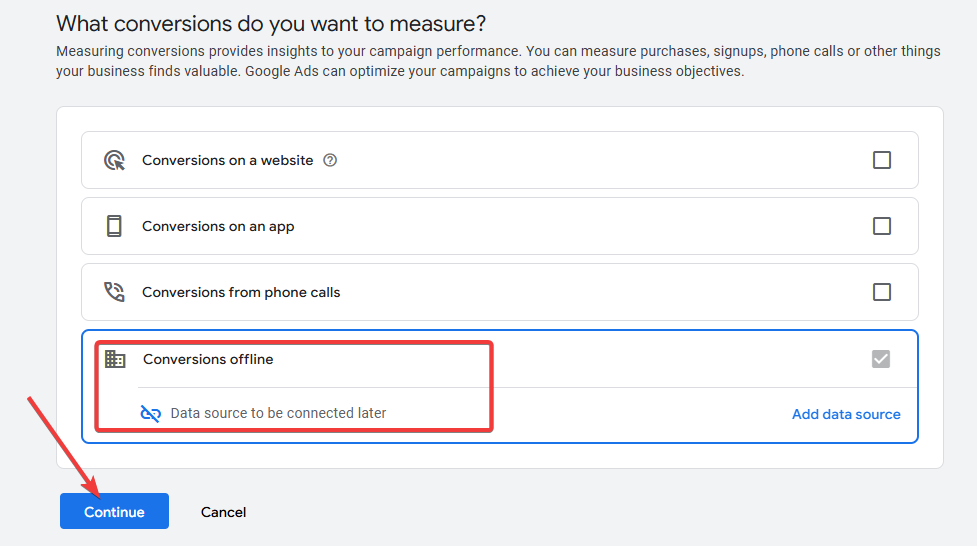Check the Conversions on a website box
The width and height of the screenshot is (977, 546).
882,160
